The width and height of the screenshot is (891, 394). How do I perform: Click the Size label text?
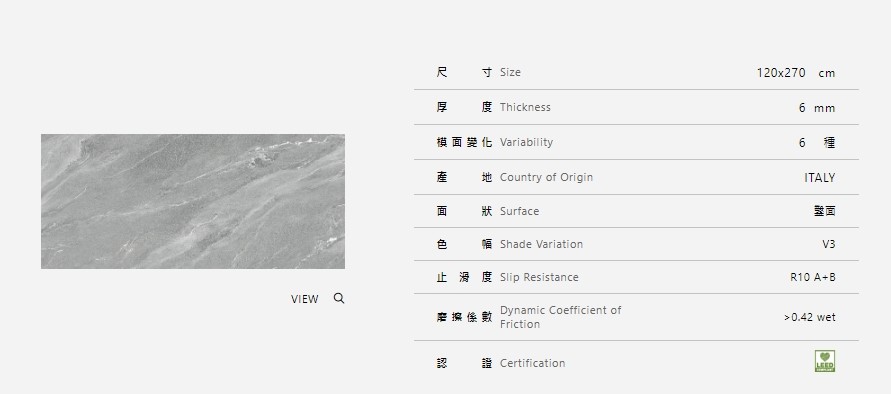pos(510,72)
